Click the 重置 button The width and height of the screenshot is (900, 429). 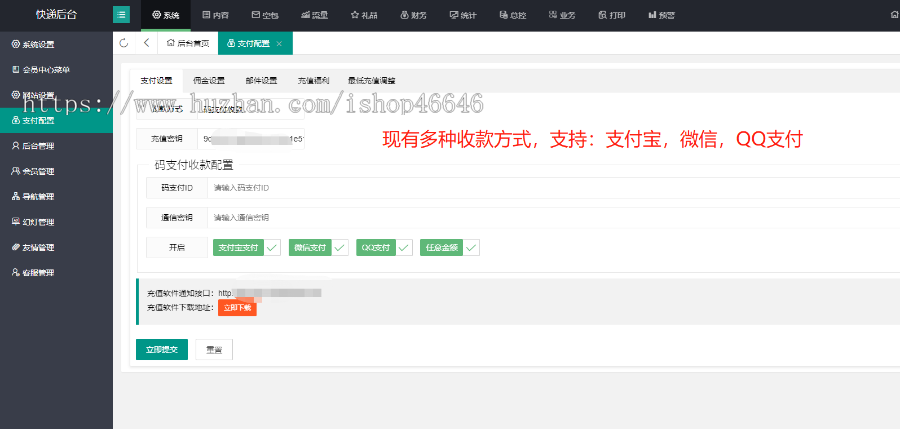point(214,349)
